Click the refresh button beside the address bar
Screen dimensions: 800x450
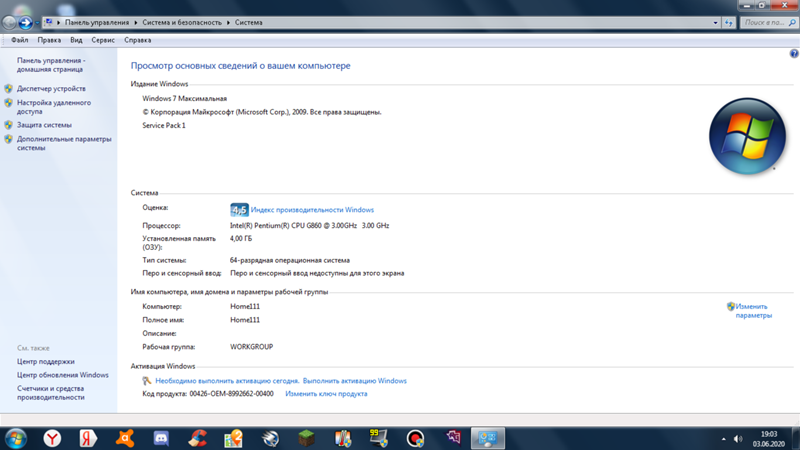pyautogui.click(x=729, y=22)
